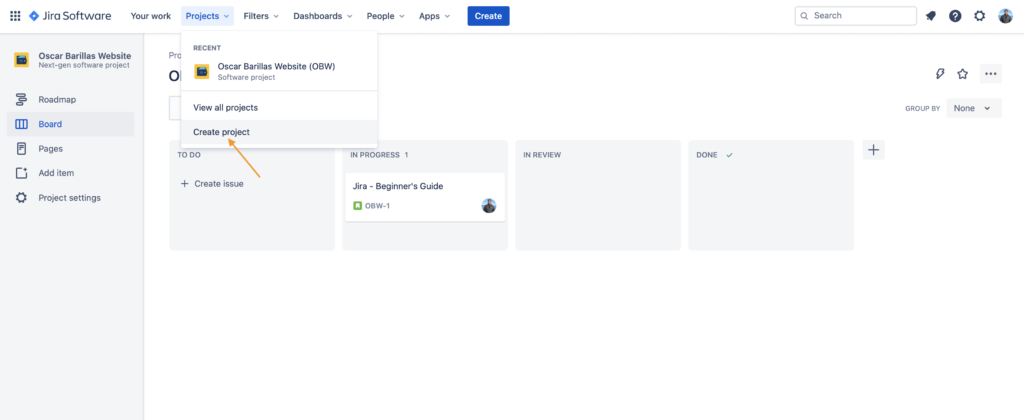This screenshot has width=1024, height=420.
Task: Click the Project settings gear icon
Action: point(21,198)
